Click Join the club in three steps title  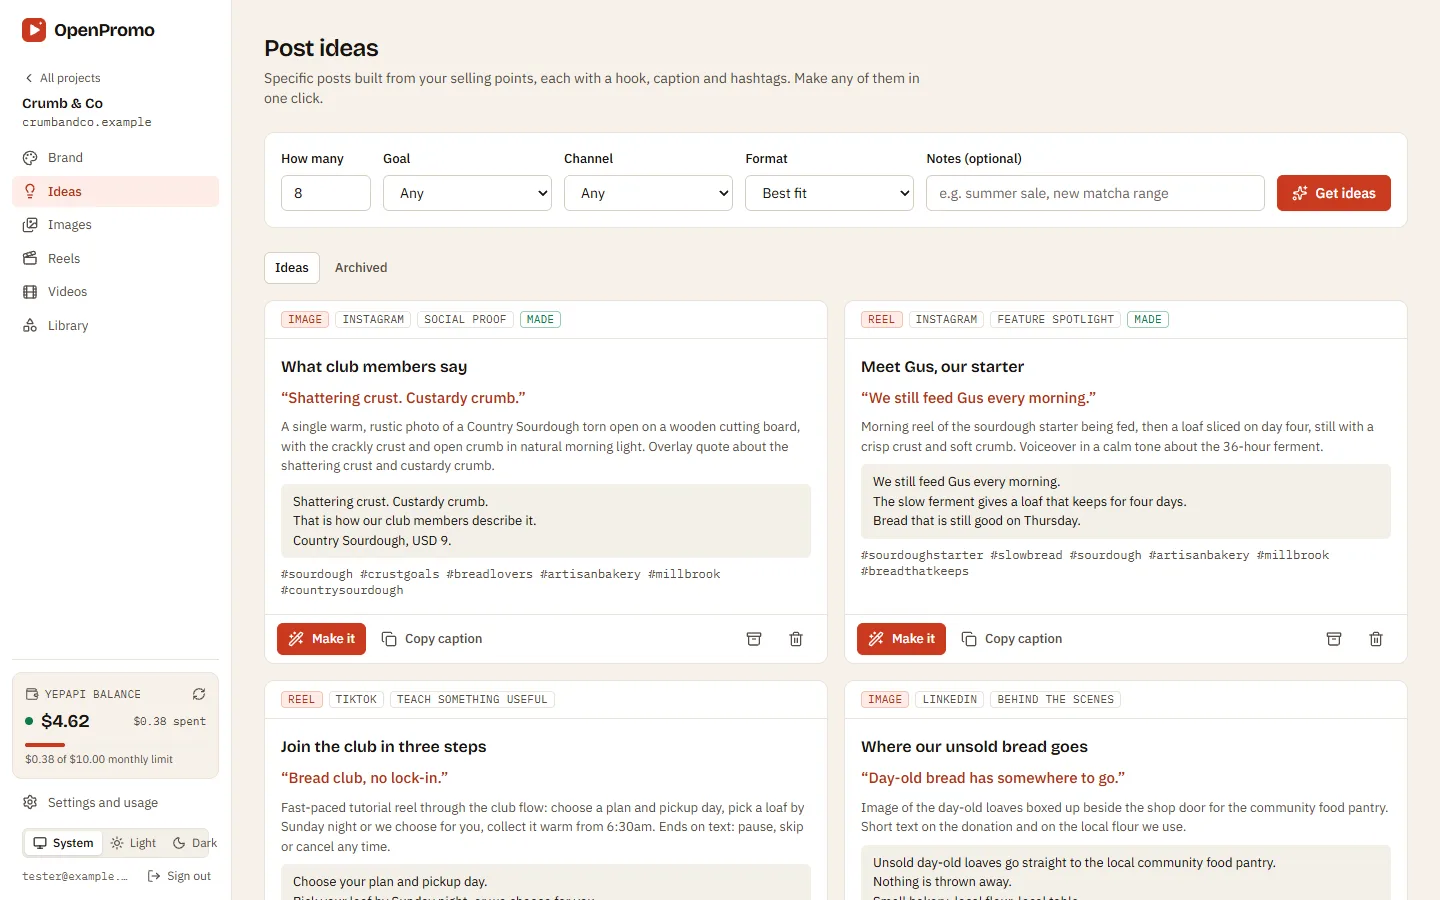383,747
